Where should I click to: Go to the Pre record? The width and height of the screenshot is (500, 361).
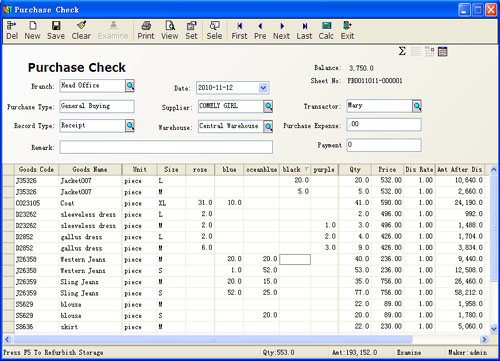point(260,30)
